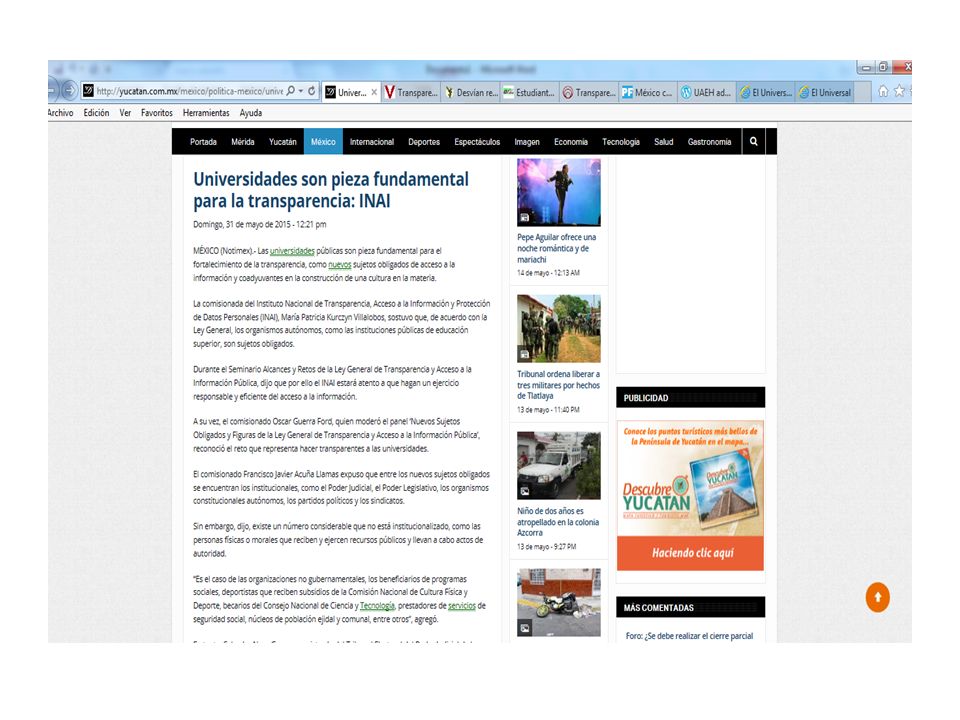Open the fallen motorcycle photo thumbnail
Viewport: 960px width, 720px height.
559,602
